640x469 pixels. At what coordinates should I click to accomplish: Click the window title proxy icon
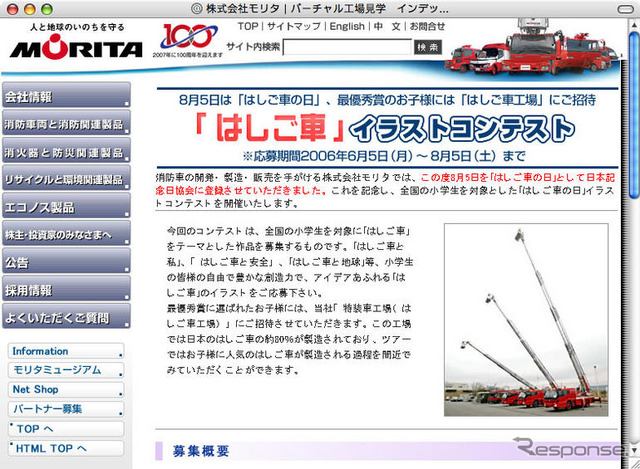click(x=197, y=9)
